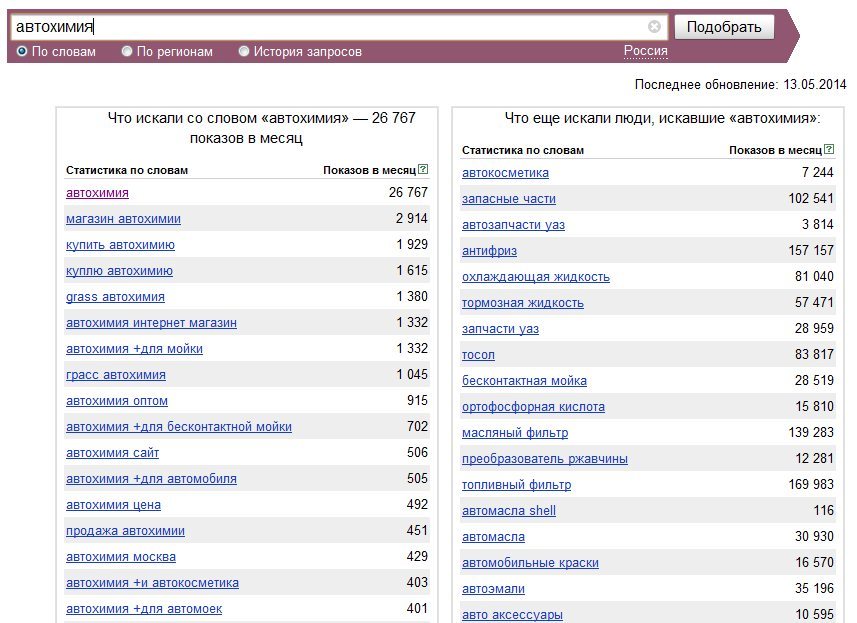This screenshot has width=857, height=623.
Task: Click the value '26 767' in the автохимия row
Action: pos(408,192)
